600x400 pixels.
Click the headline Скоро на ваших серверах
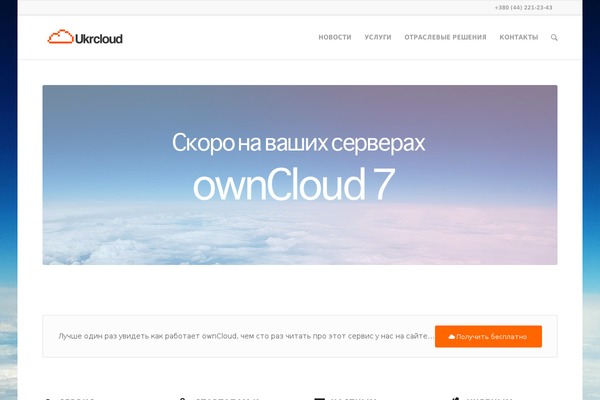[298, 143]
